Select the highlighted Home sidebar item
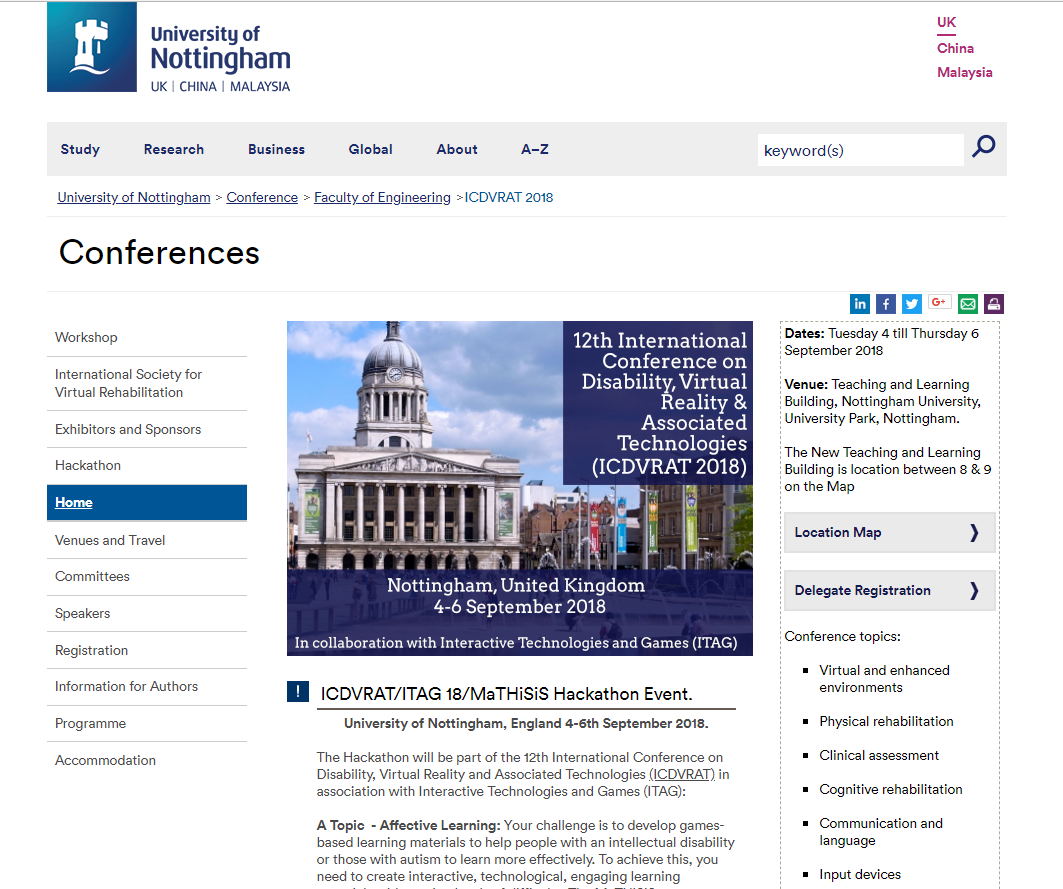1063x889 pixels. coord(146,502)
